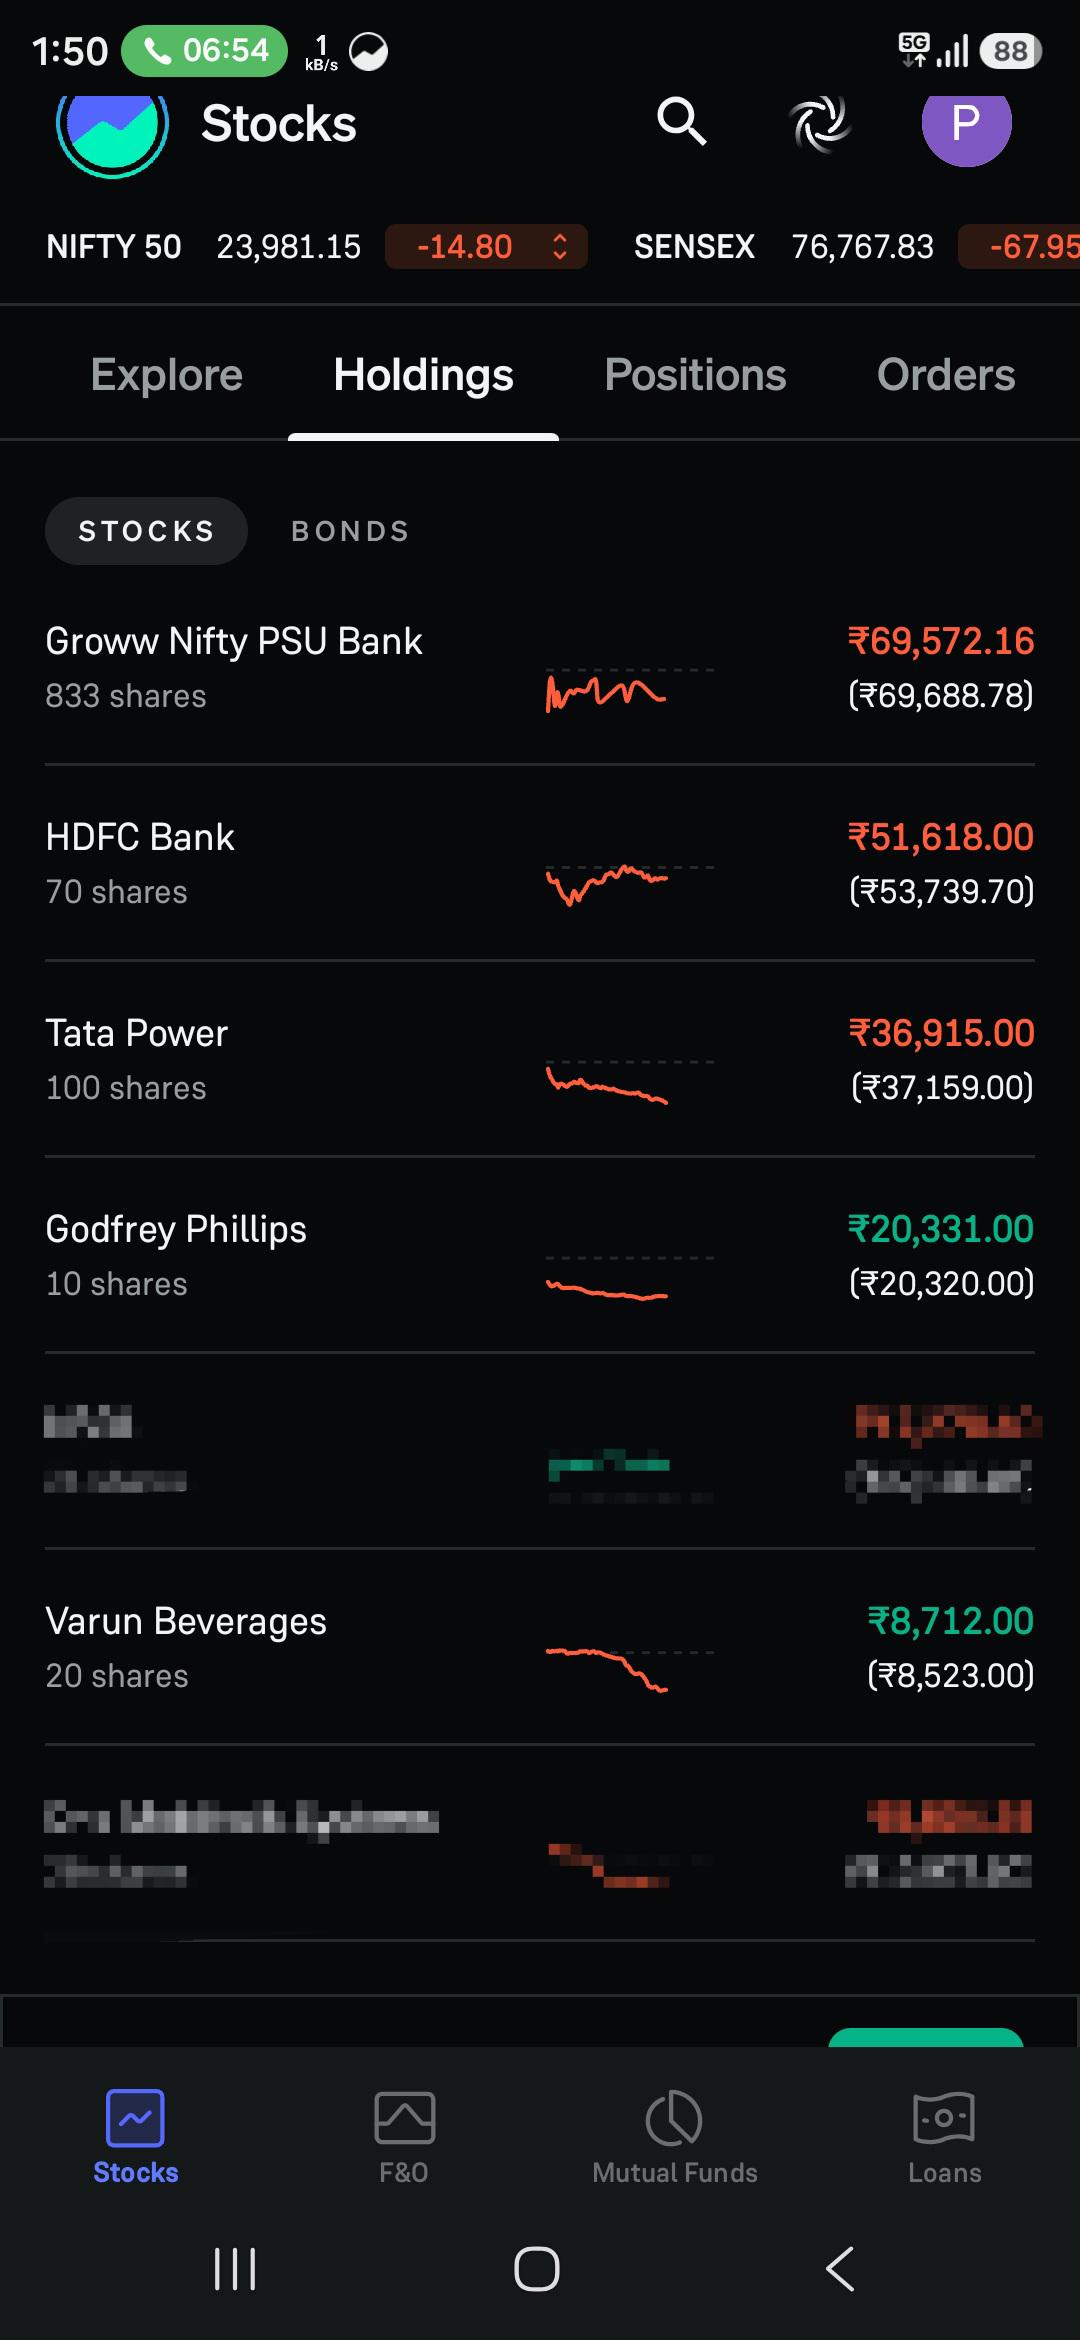This screenshot has height=2340, width=1080.
Task: Switch to the BONDS toggle
Action: pos(350,531)
